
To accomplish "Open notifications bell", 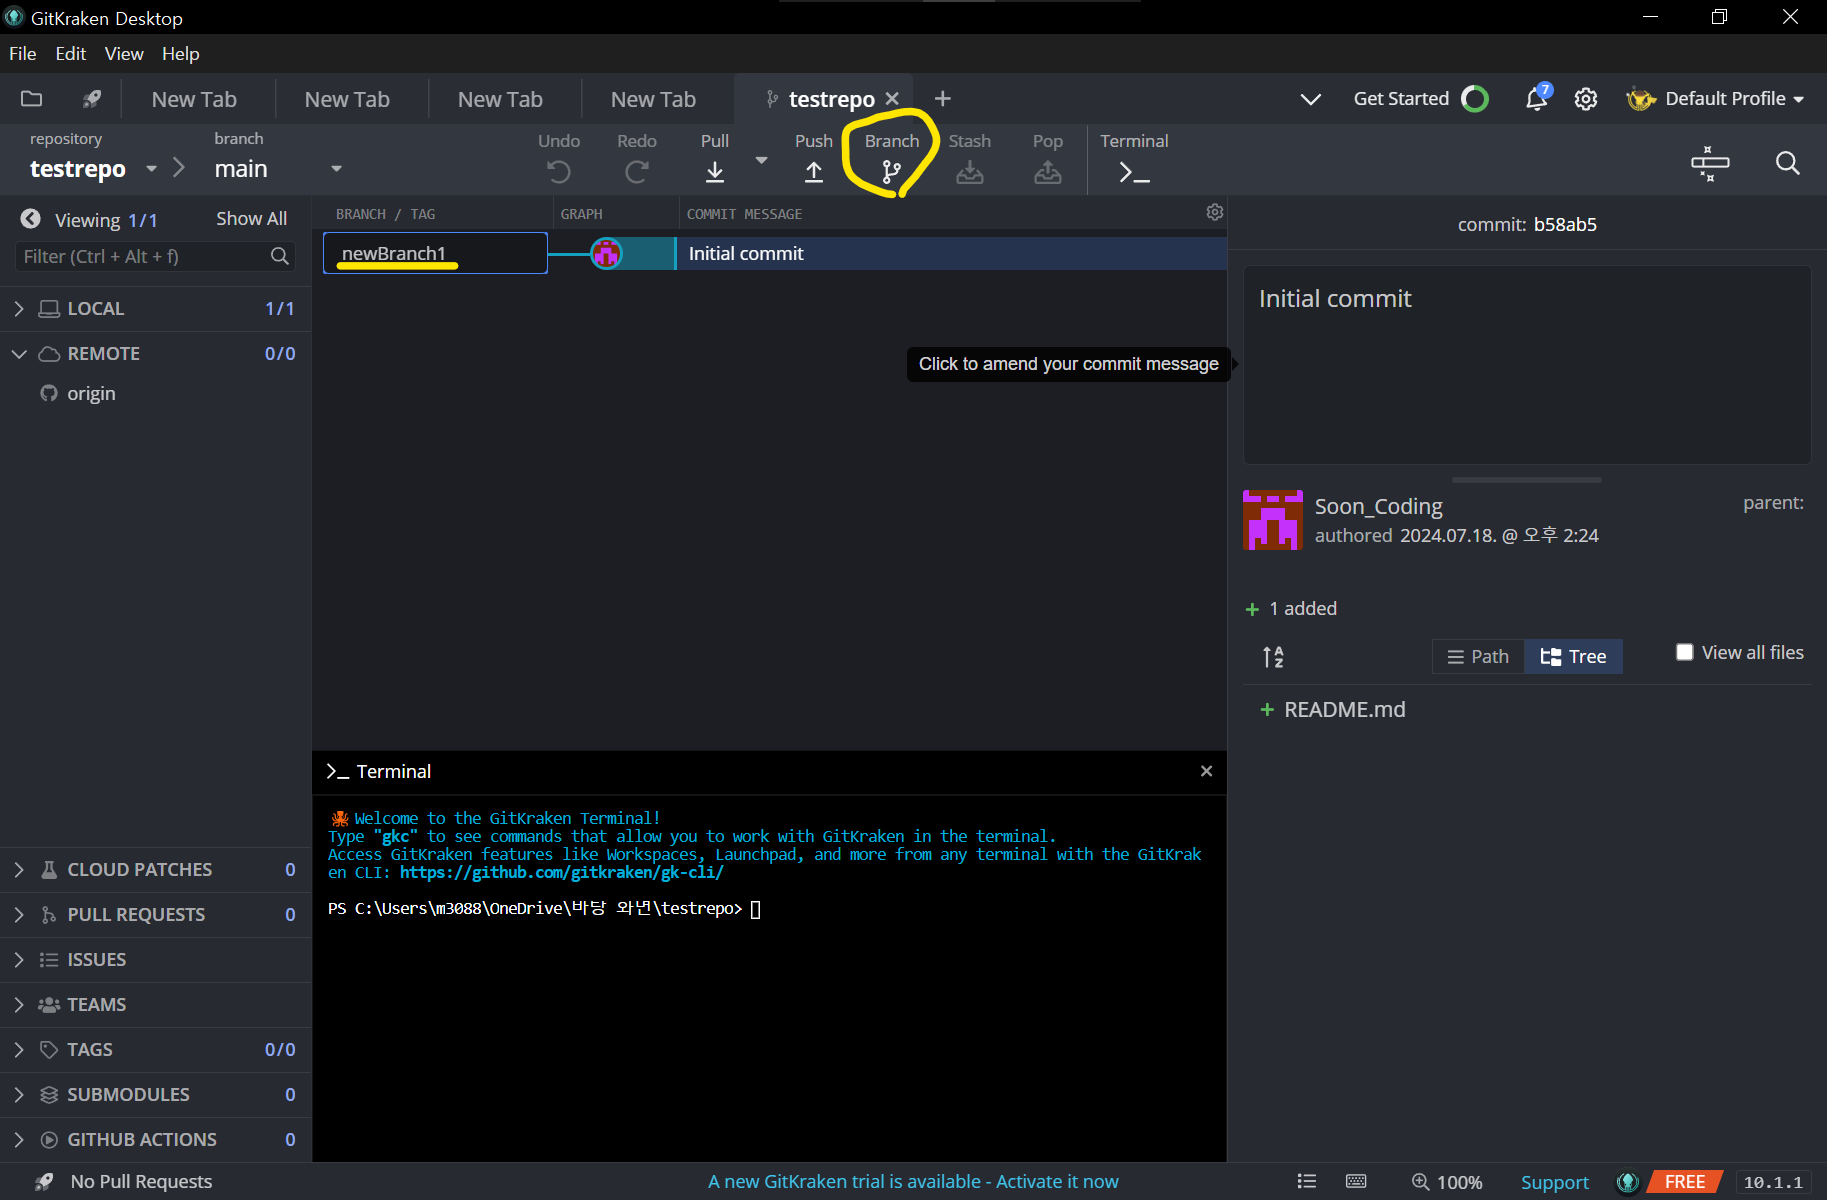I will (x=1536, y=99).
